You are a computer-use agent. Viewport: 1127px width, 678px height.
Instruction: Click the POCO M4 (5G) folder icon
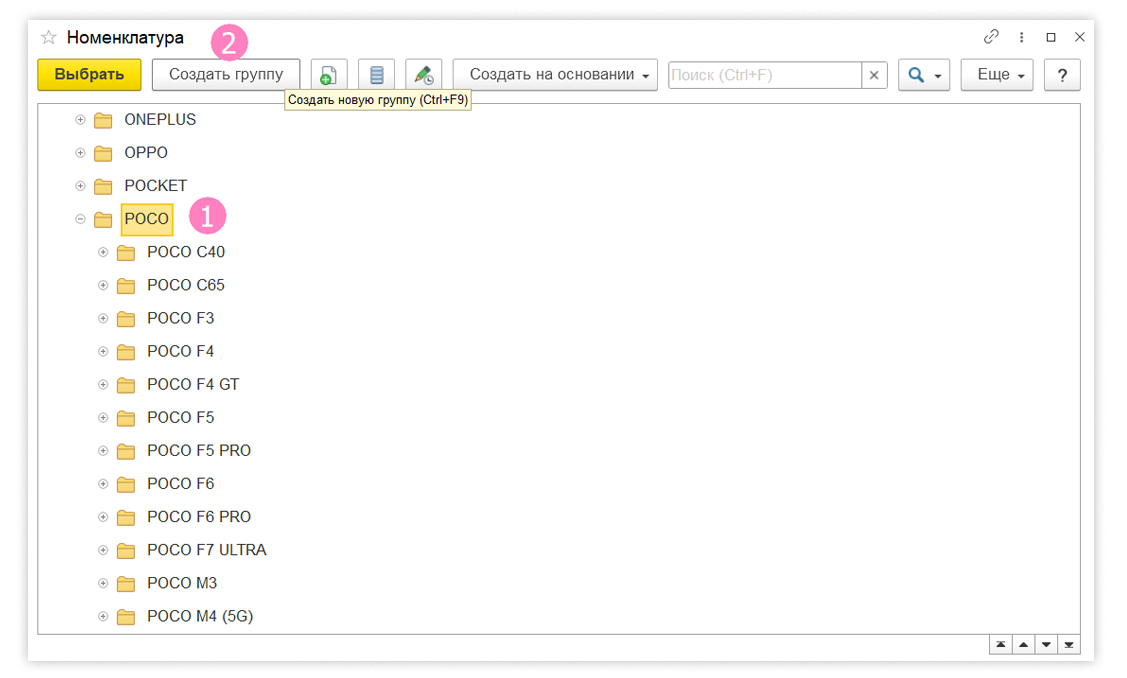click(x=126, y=616)
